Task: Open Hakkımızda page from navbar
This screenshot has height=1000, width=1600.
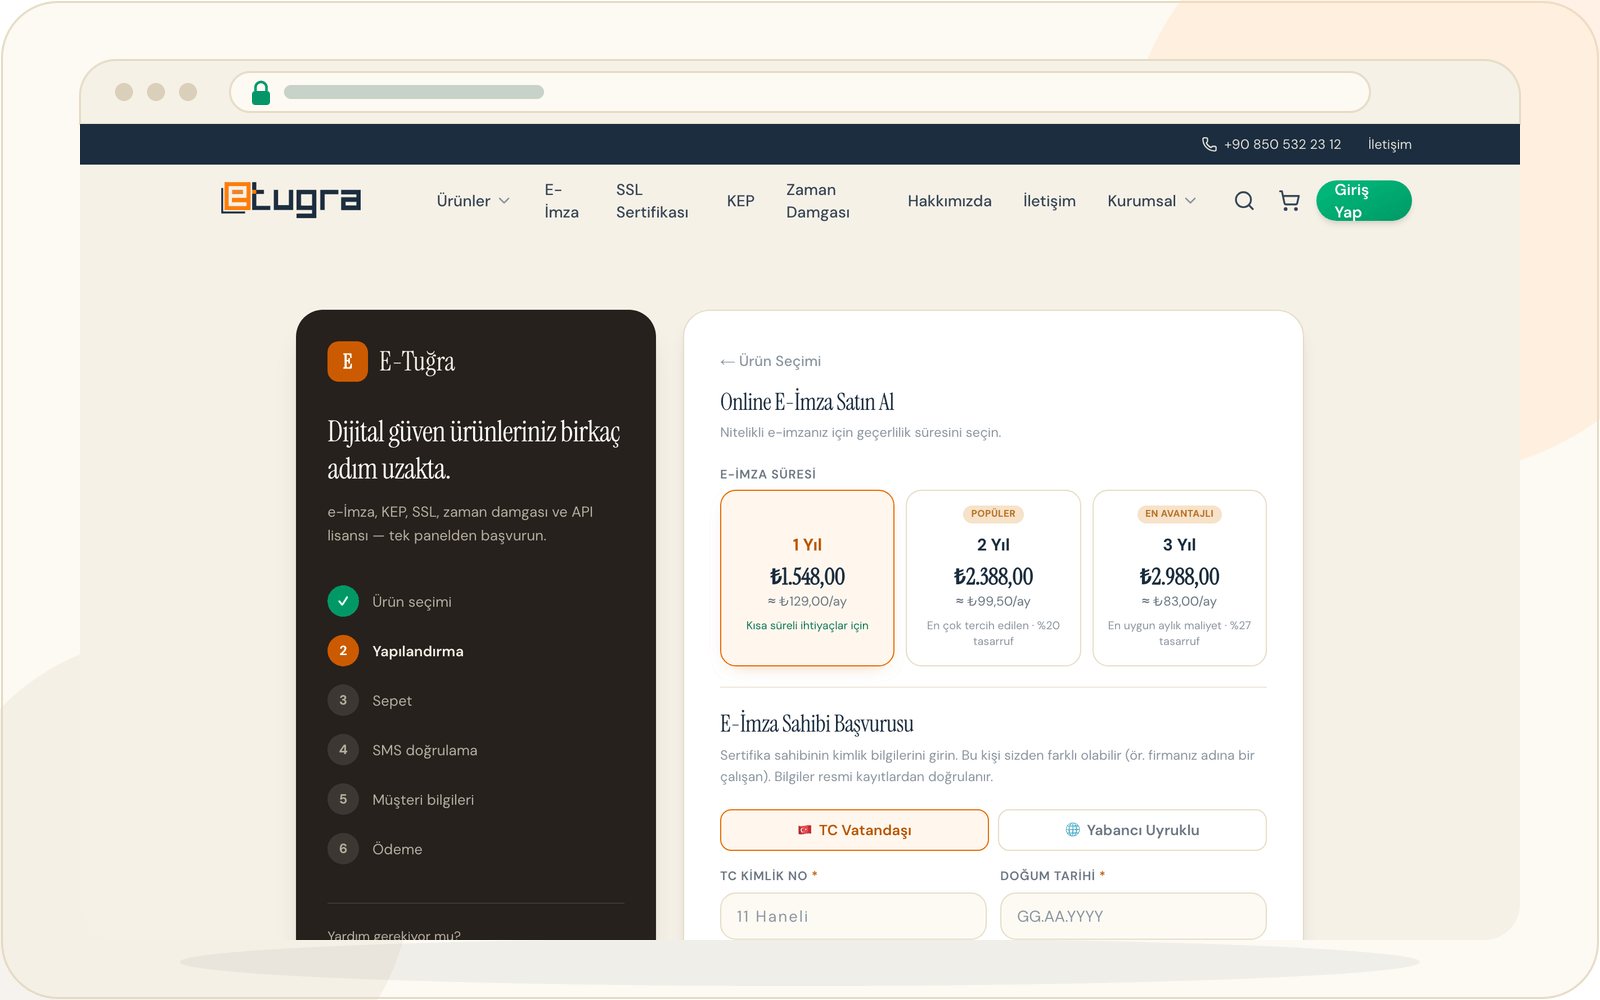Action: pyautogui.click(x=950, y=201)
